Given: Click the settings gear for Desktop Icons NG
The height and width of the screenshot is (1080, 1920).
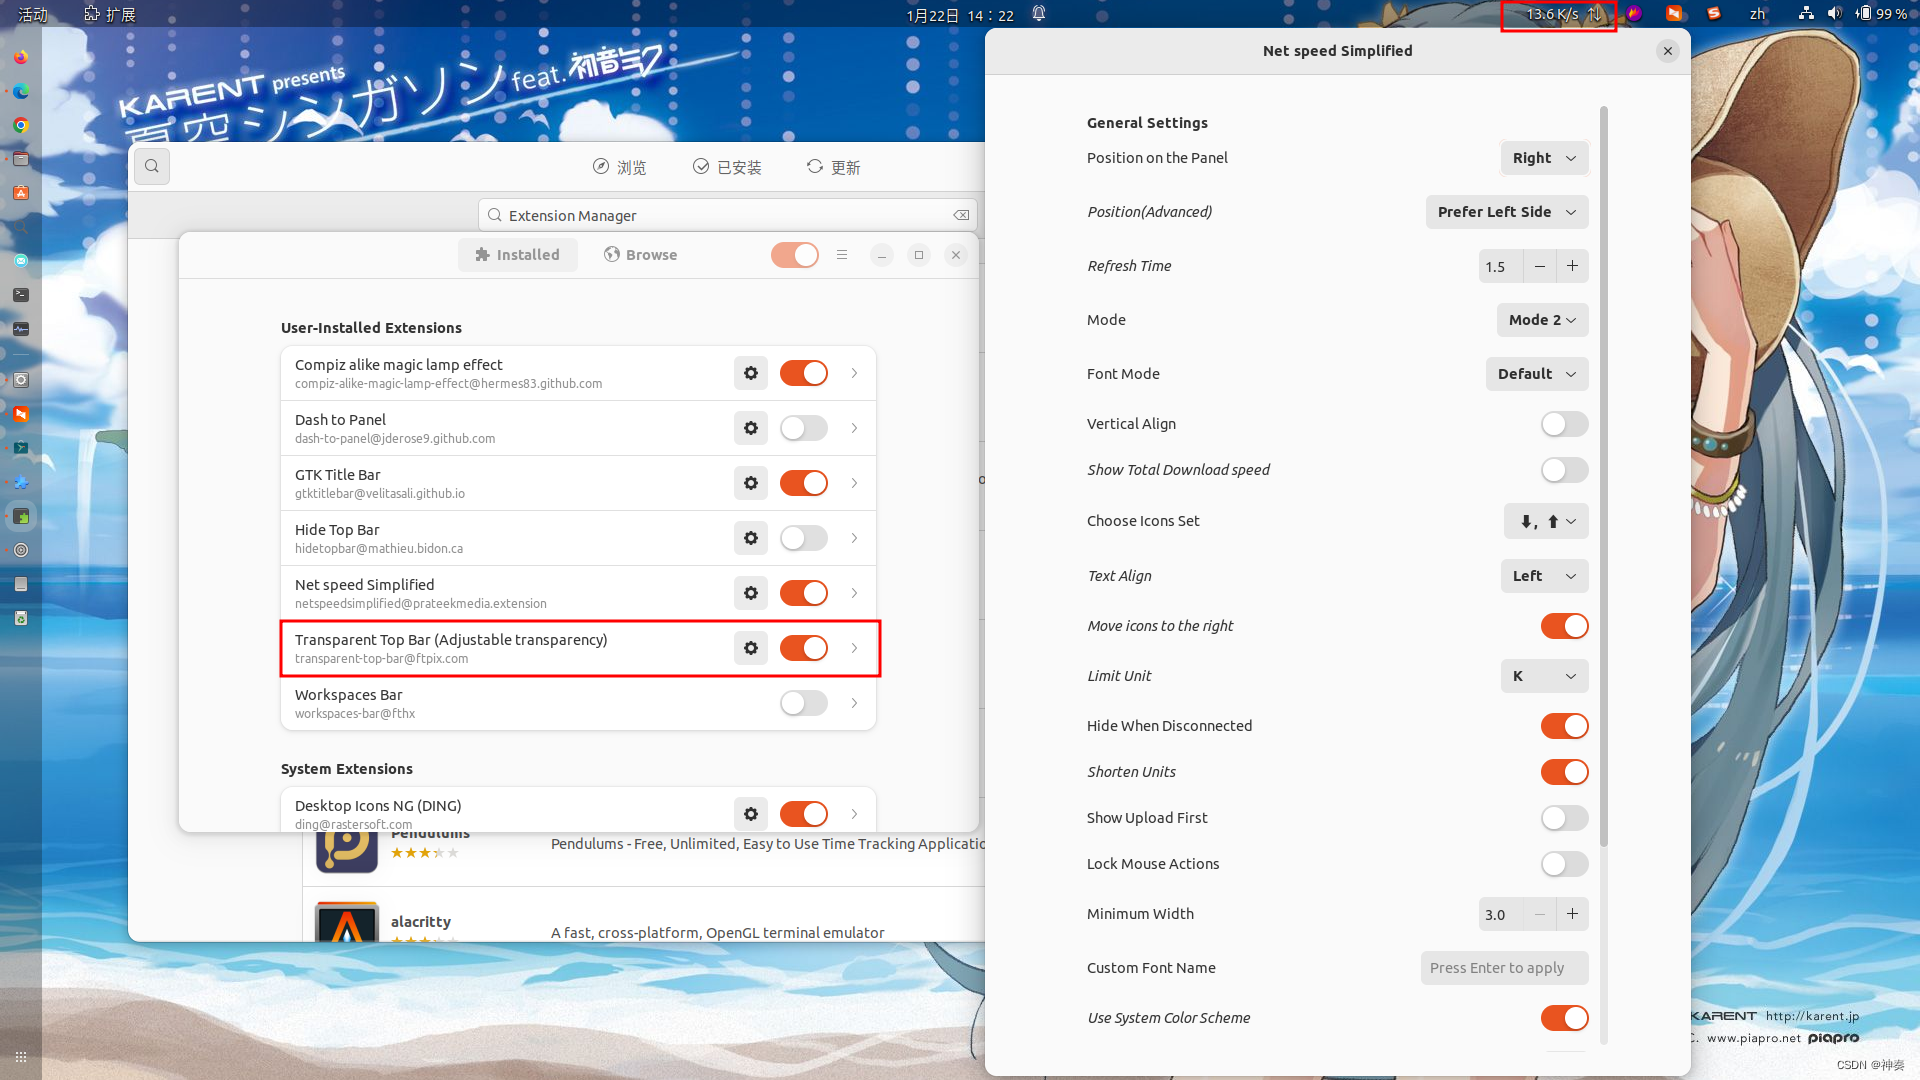Looking at the screenshot, I should [x=752, y=812].
